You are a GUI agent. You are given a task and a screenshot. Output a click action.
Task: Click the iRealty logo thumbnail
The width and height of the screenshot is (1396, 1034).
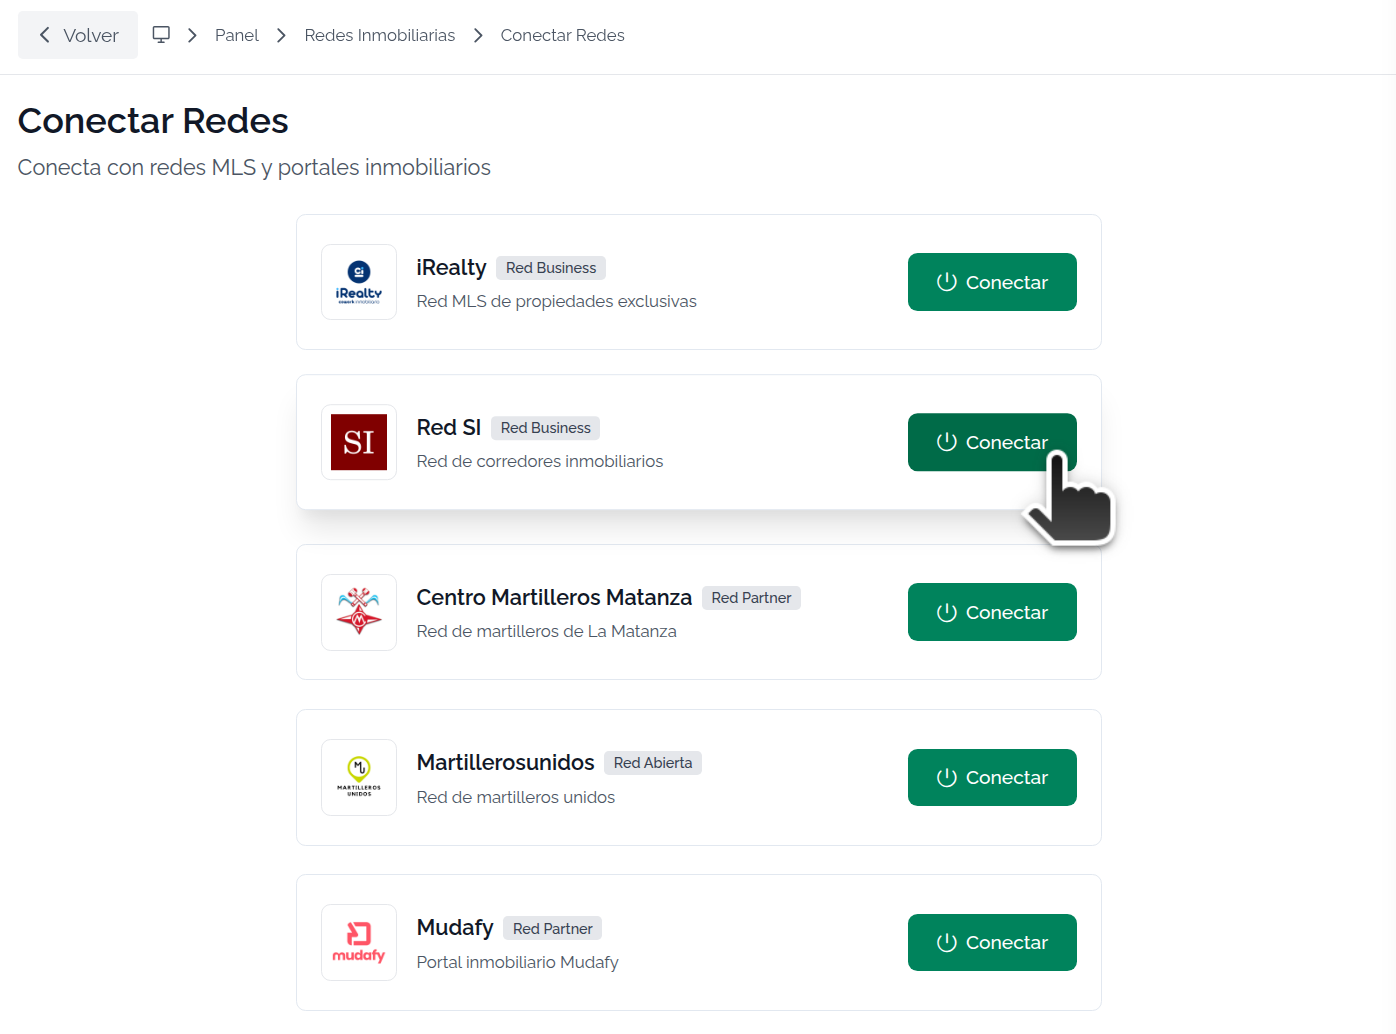[x=359, y=282]
